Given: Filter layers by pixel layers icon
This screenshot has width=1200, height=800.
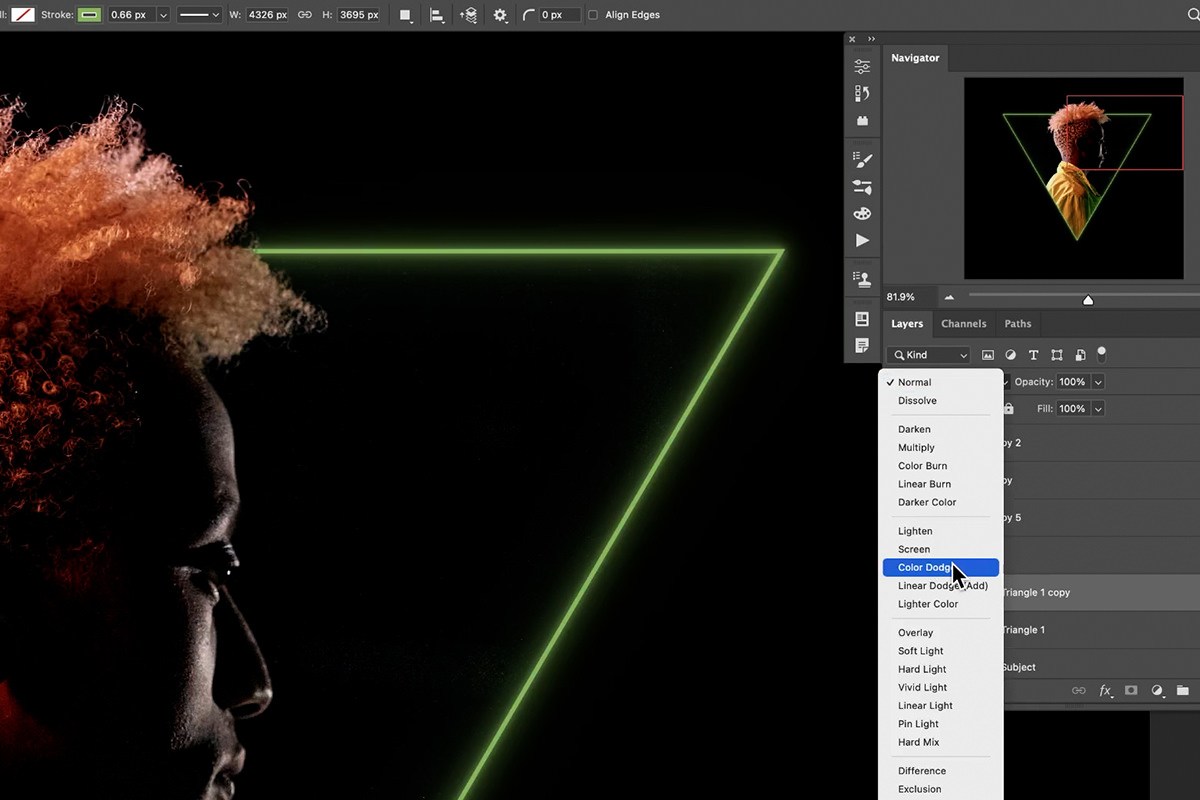Looking at the screenshot, I should [988, 355].
